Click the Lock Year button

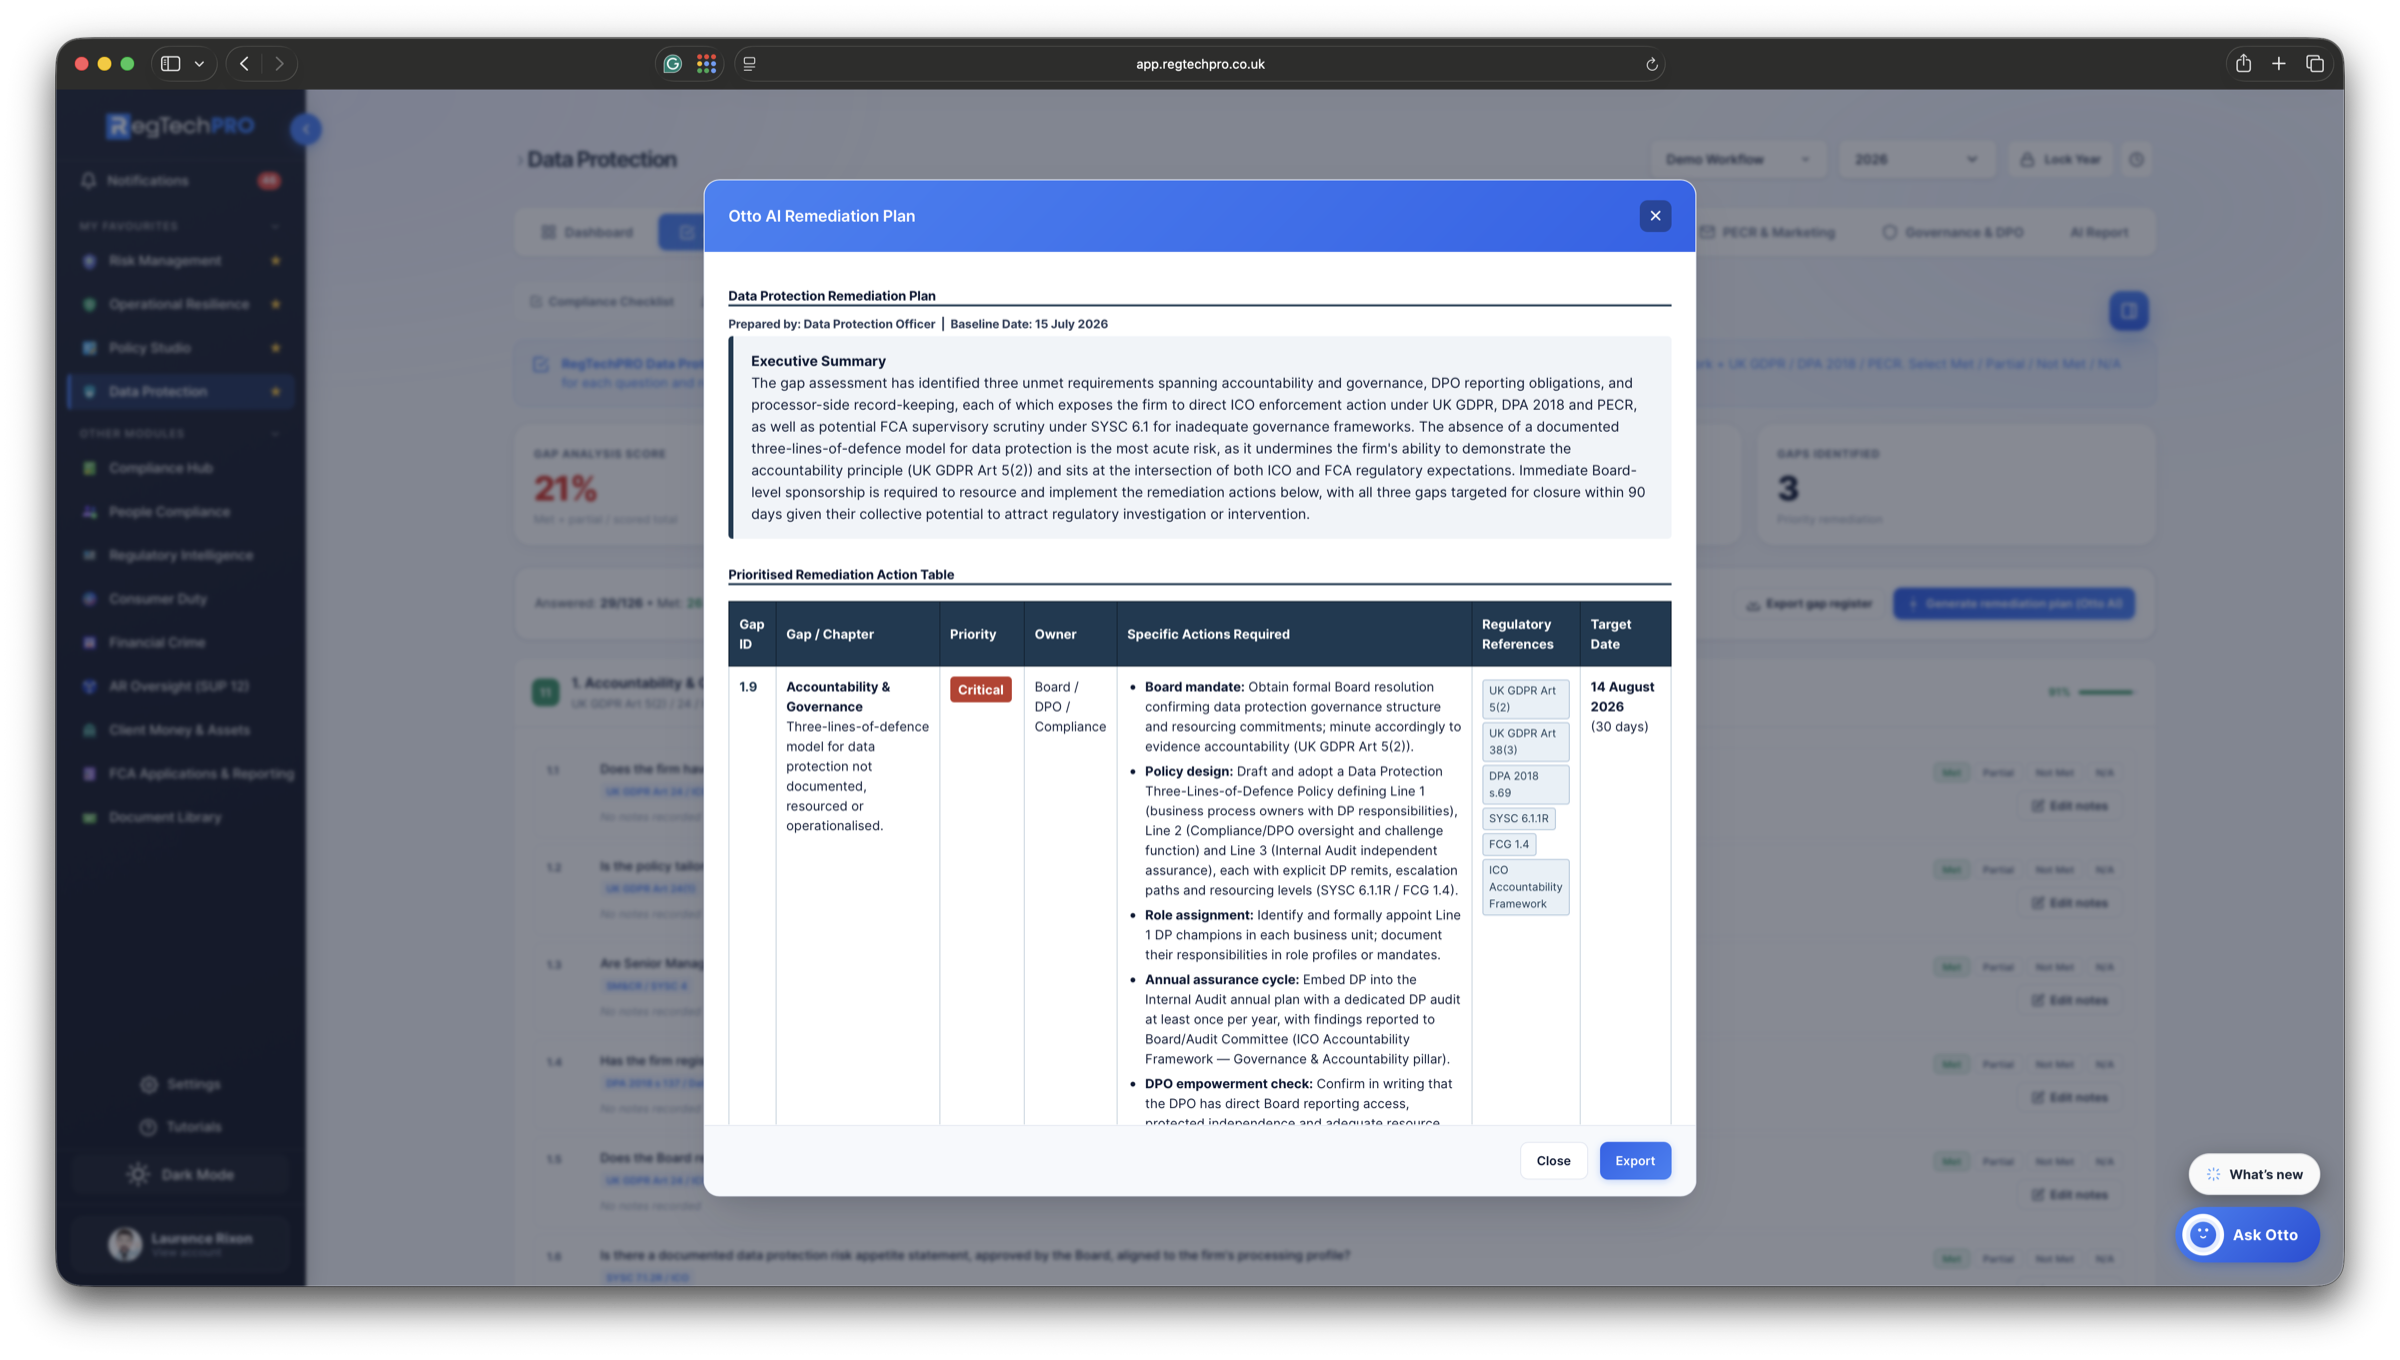pos(2060,160)
